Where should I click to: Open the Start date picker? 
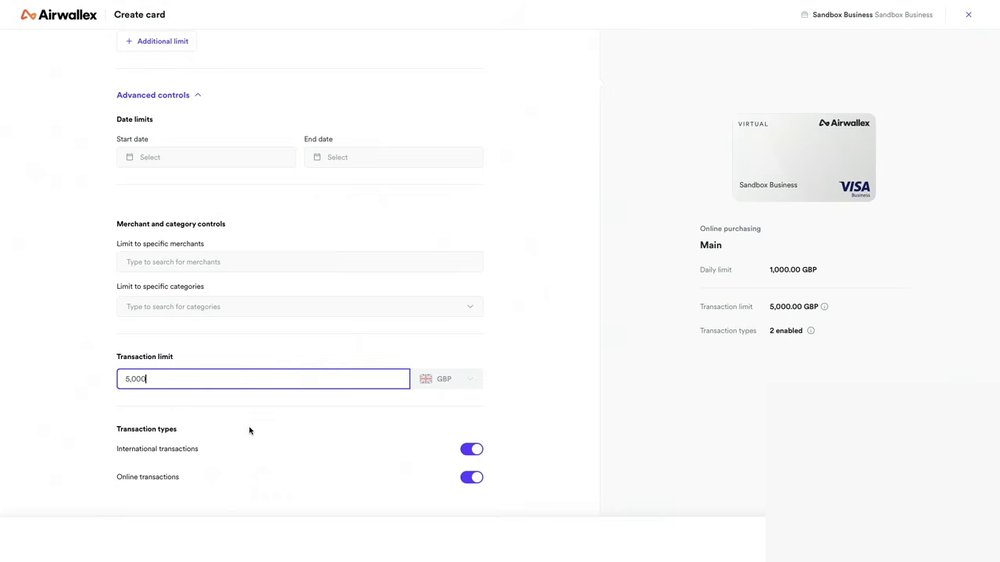pyautogui.click(x=206, y=157)
